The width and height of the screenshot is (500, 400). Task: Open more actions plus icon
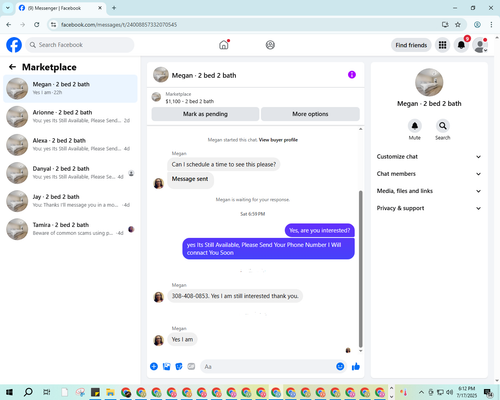click(x=154, y=367)
